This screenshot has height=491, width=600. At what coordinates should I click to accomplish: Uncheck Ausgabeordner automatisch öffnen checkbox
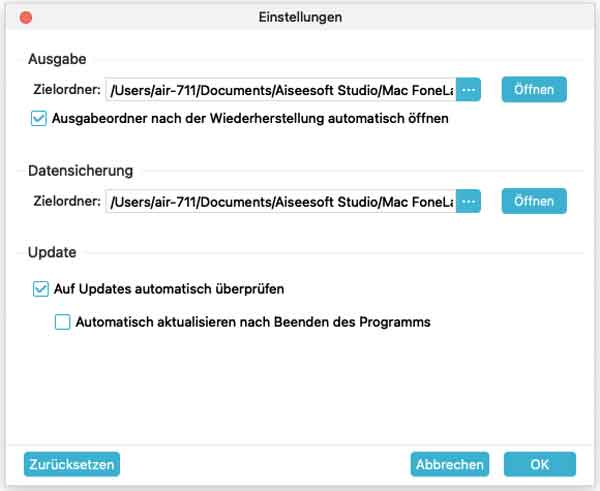point(39,119)
